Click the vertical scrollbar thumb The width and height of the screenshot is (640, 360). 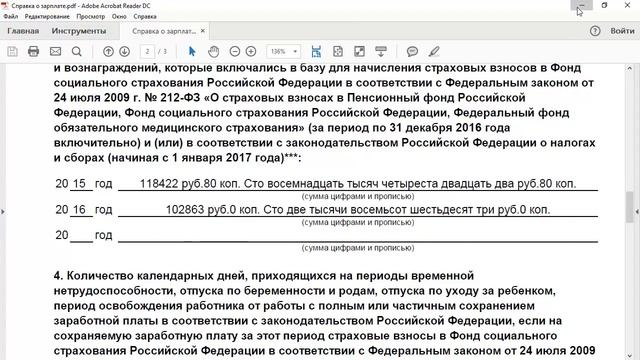pos(629,207)
